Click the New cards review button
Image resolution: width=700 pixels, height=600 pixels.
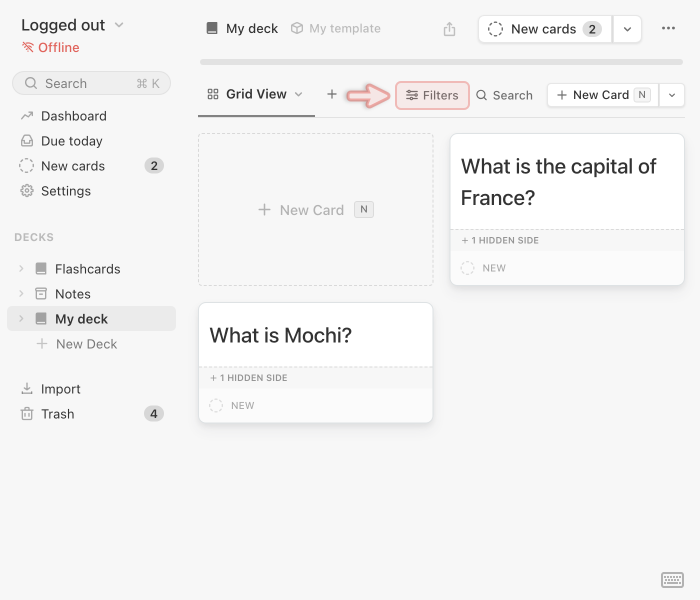click(x=544, y=29)
